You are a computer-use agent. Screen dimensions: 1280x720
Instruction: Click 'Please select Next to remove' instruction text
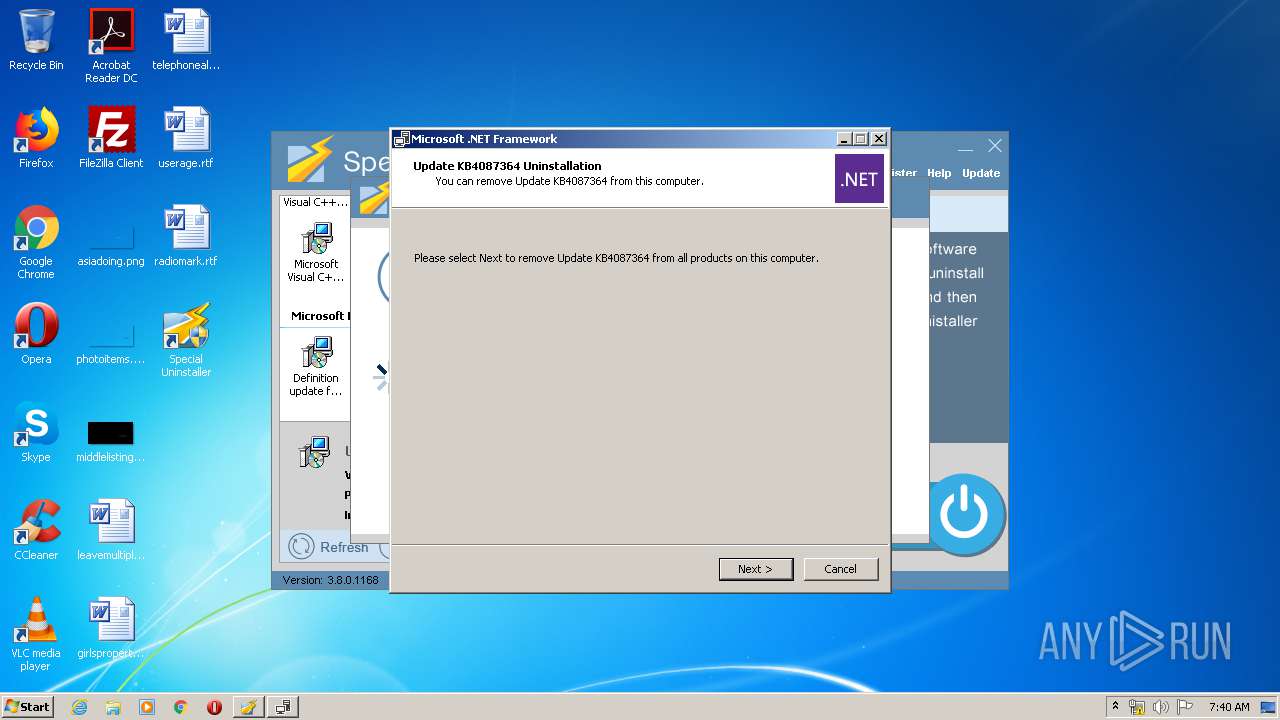tap(616, 258)
